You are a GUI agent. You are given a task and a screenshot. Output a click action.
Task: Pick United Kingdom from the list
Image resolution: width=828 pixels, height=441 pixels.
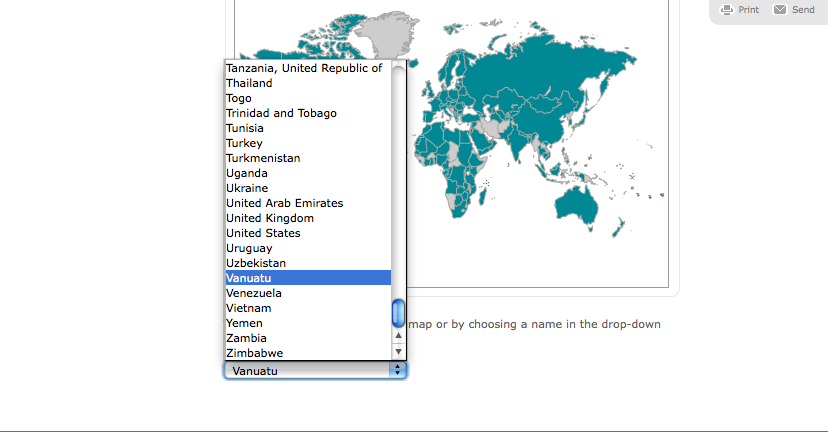[308, 218]
